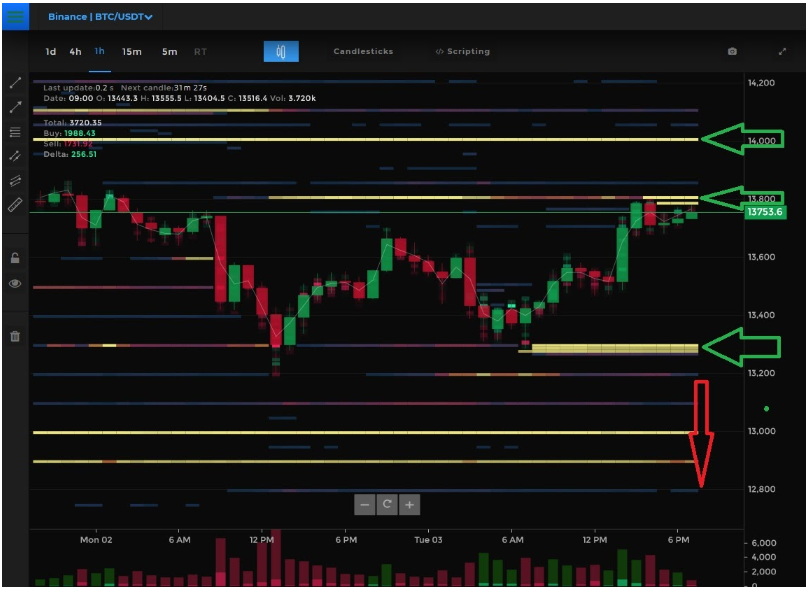Click the 14,000 price axis label
The image size is (808, 590).
761,141
